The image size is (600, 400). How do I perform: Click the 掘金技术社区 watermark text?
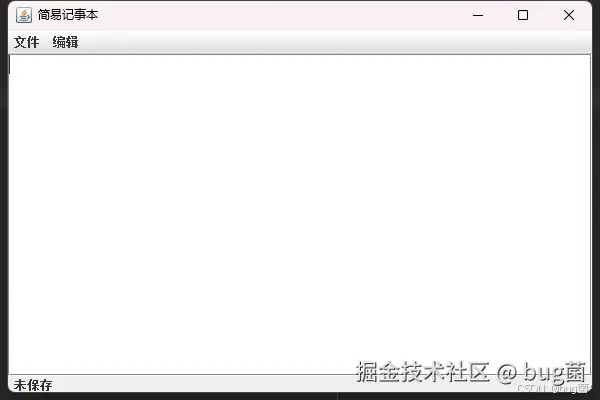coord(422,372)
